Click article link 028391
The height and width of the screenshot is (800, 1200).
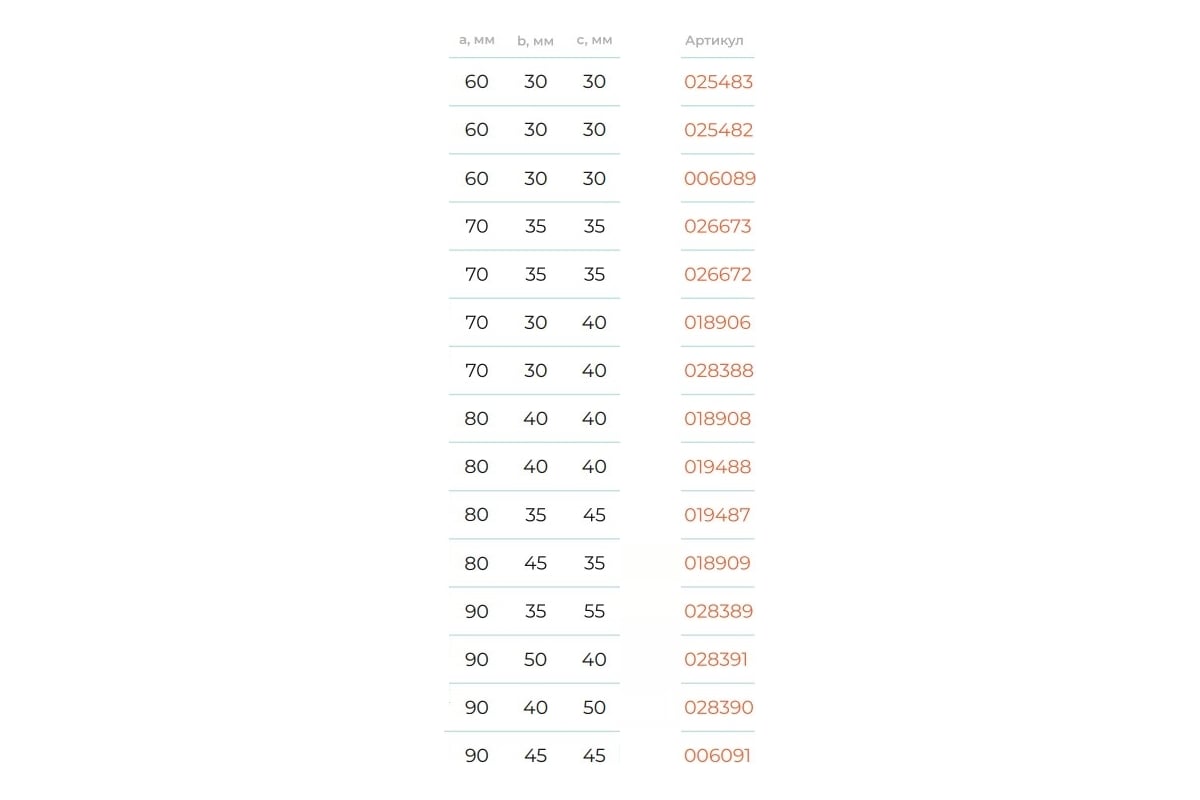pos(716,660)
